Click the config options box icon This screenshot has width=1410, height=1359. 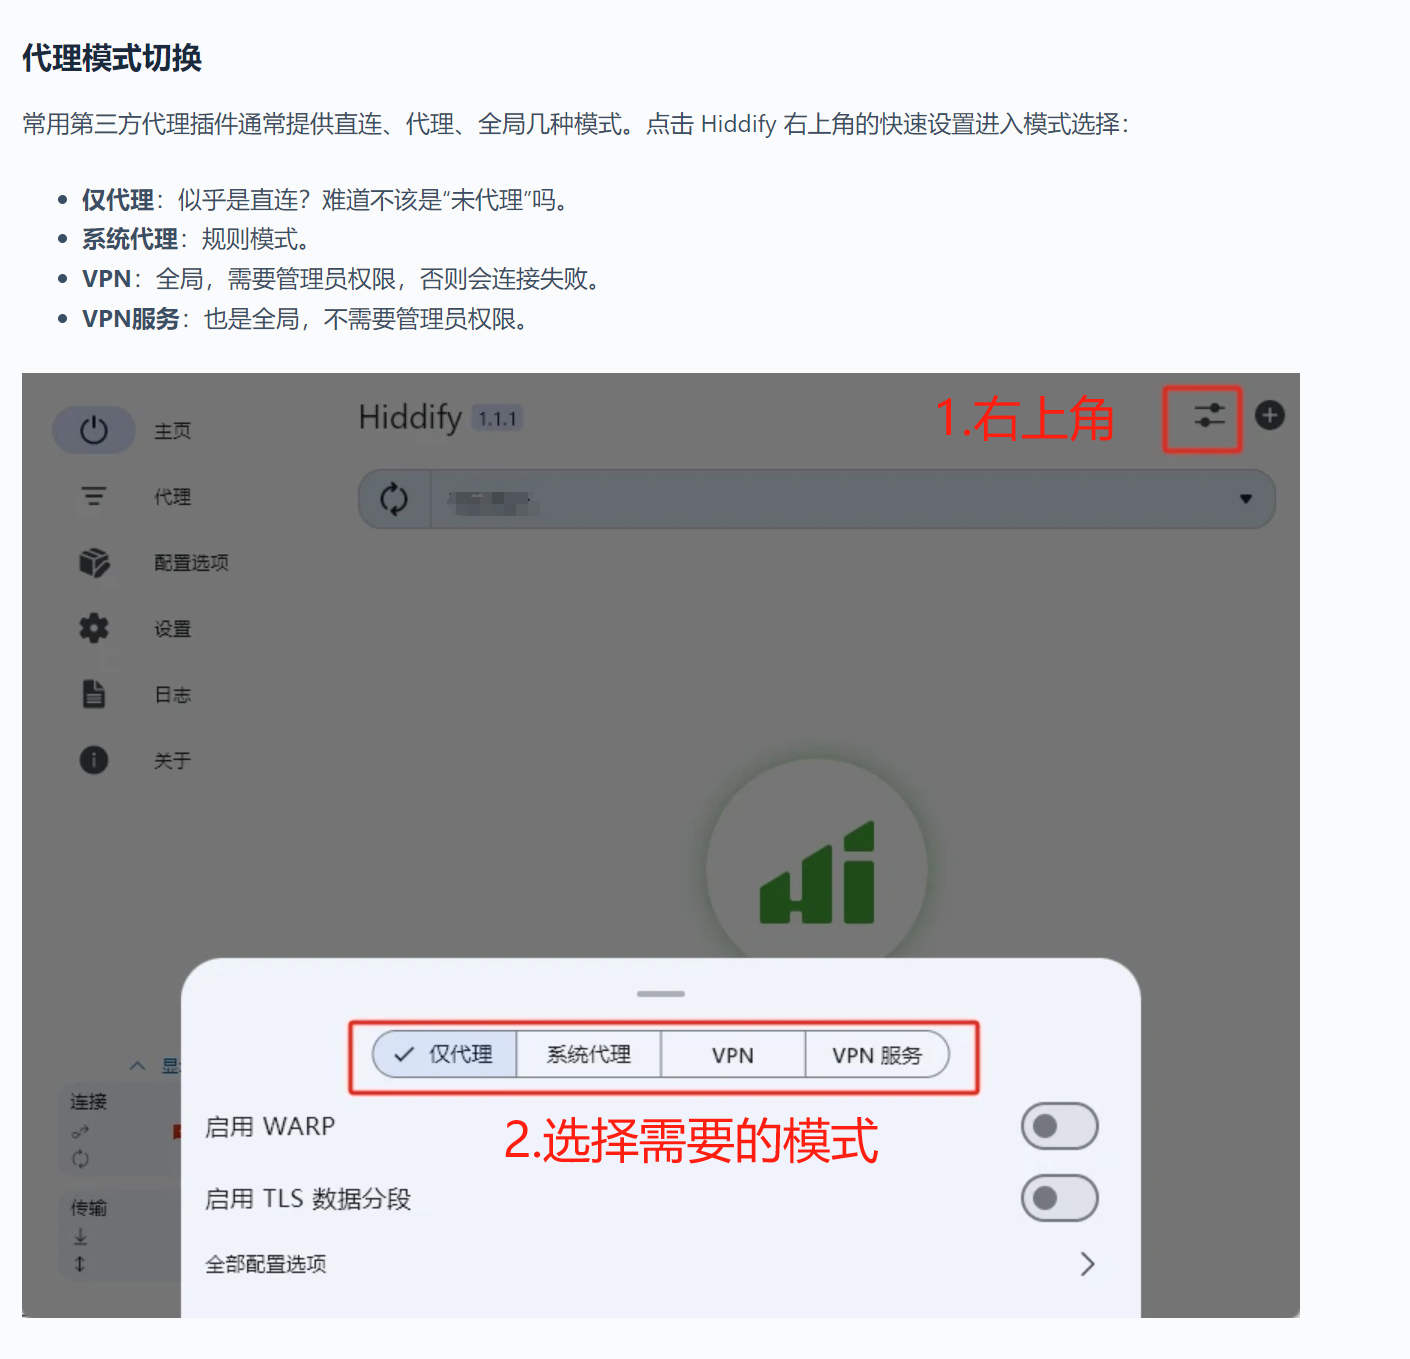pyautogui.click(x=94, y=563)
